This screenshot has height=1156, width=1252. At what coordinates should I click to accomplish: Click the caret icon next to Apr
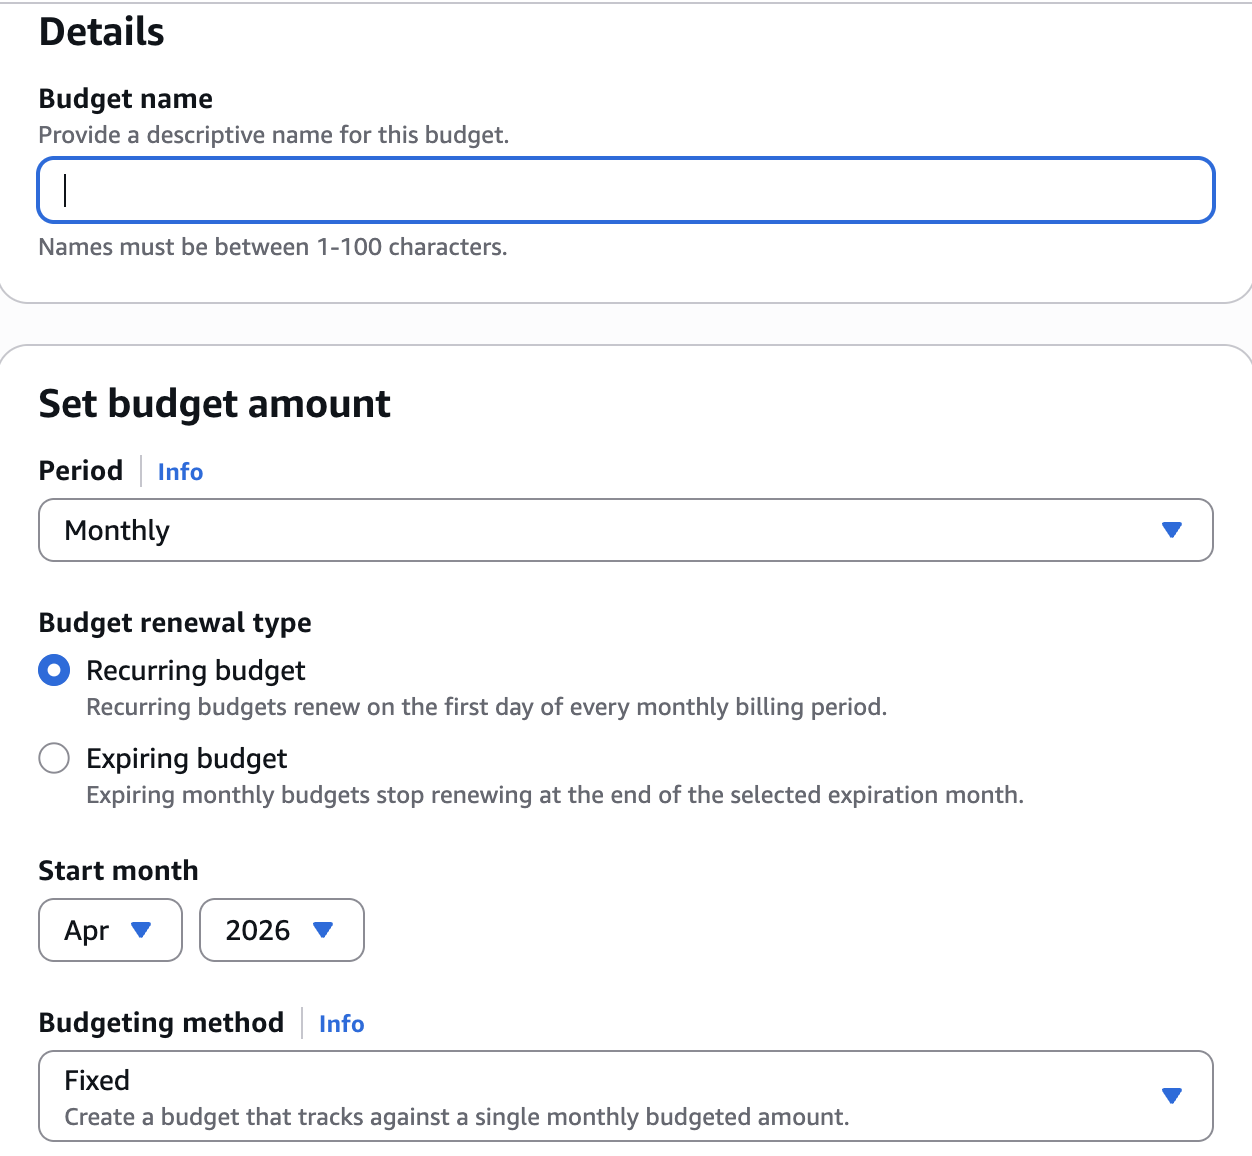pos(141,930)
